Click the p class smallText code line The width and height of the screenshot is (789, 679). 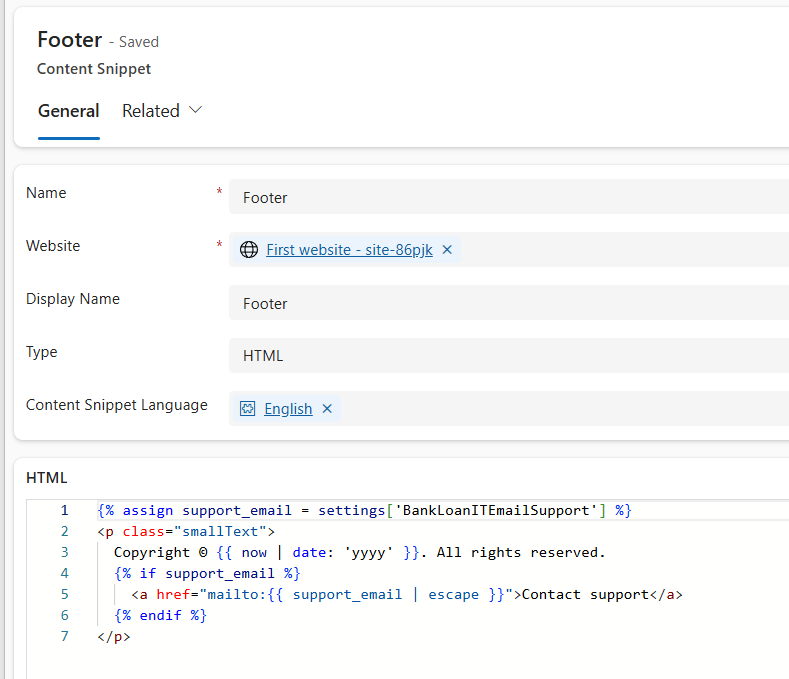tap(186, 532)
